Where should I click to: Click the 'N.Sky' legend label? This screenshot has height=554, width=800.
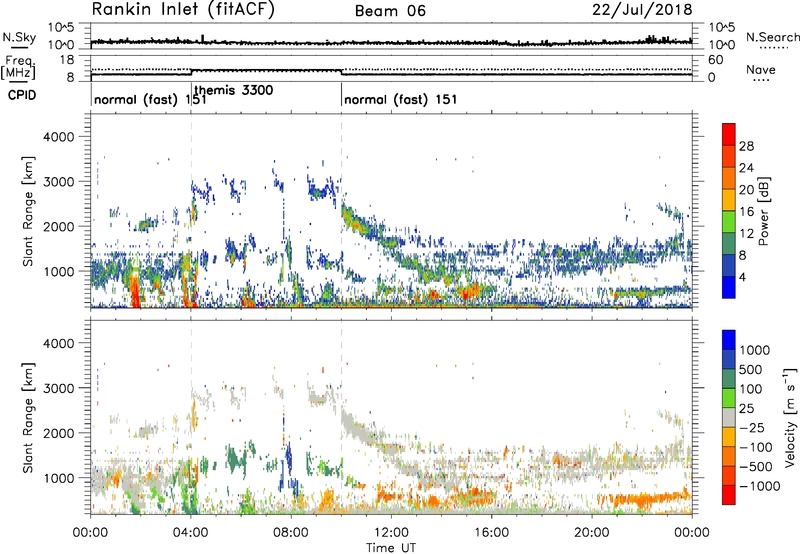[x=19, y=38]
